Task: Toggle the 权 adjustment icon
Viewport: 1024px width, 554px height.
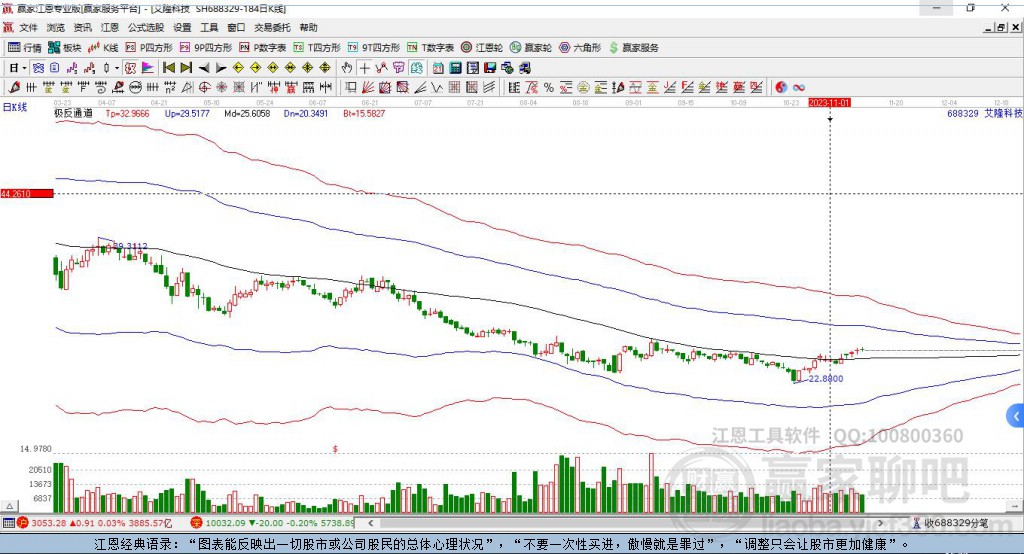Action: [x=130, y=68]
